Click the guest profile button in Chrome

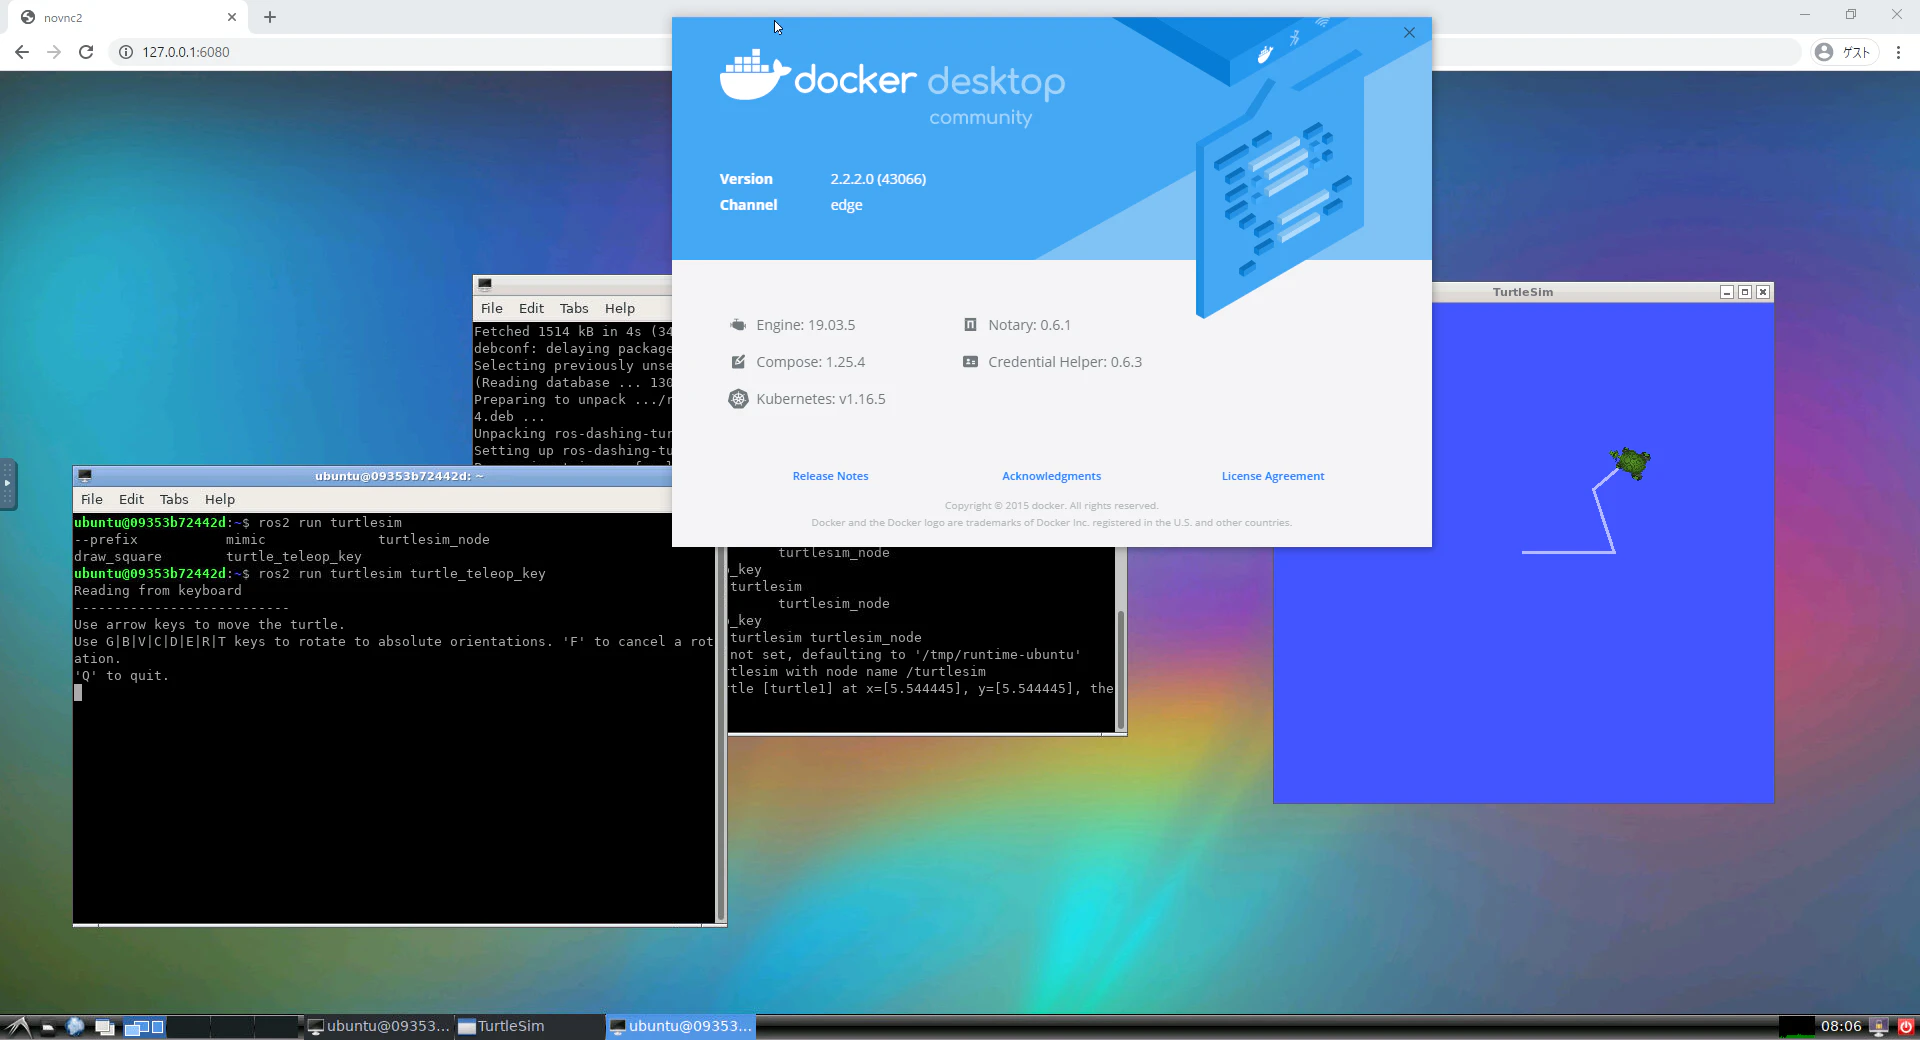coord(1844,52)
